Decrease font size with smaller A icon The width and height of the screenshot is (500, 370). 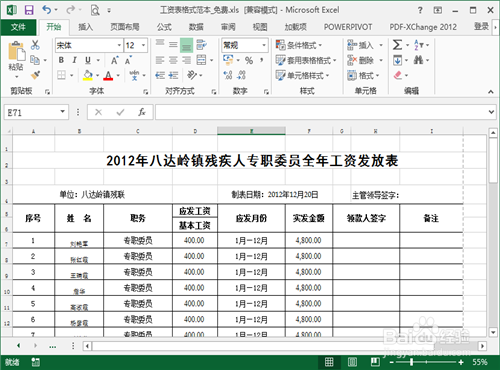pyautogui.click(x=128, y=60)
